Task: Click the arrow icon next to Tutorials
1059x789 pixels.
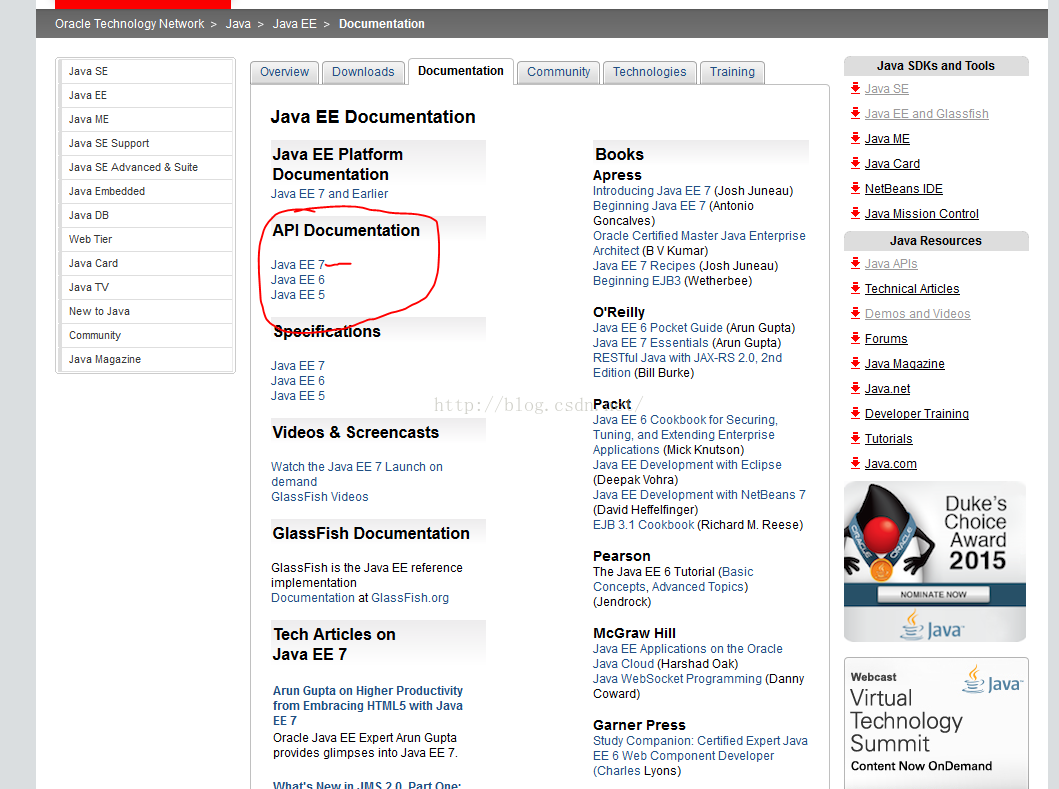Action: point(855,438)
